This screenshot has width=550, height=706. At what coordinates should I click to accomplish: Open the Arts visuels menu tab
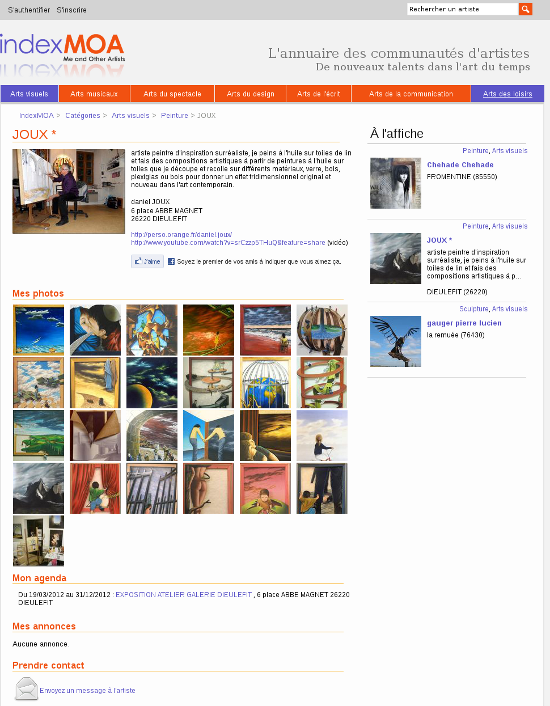(29, 94)
